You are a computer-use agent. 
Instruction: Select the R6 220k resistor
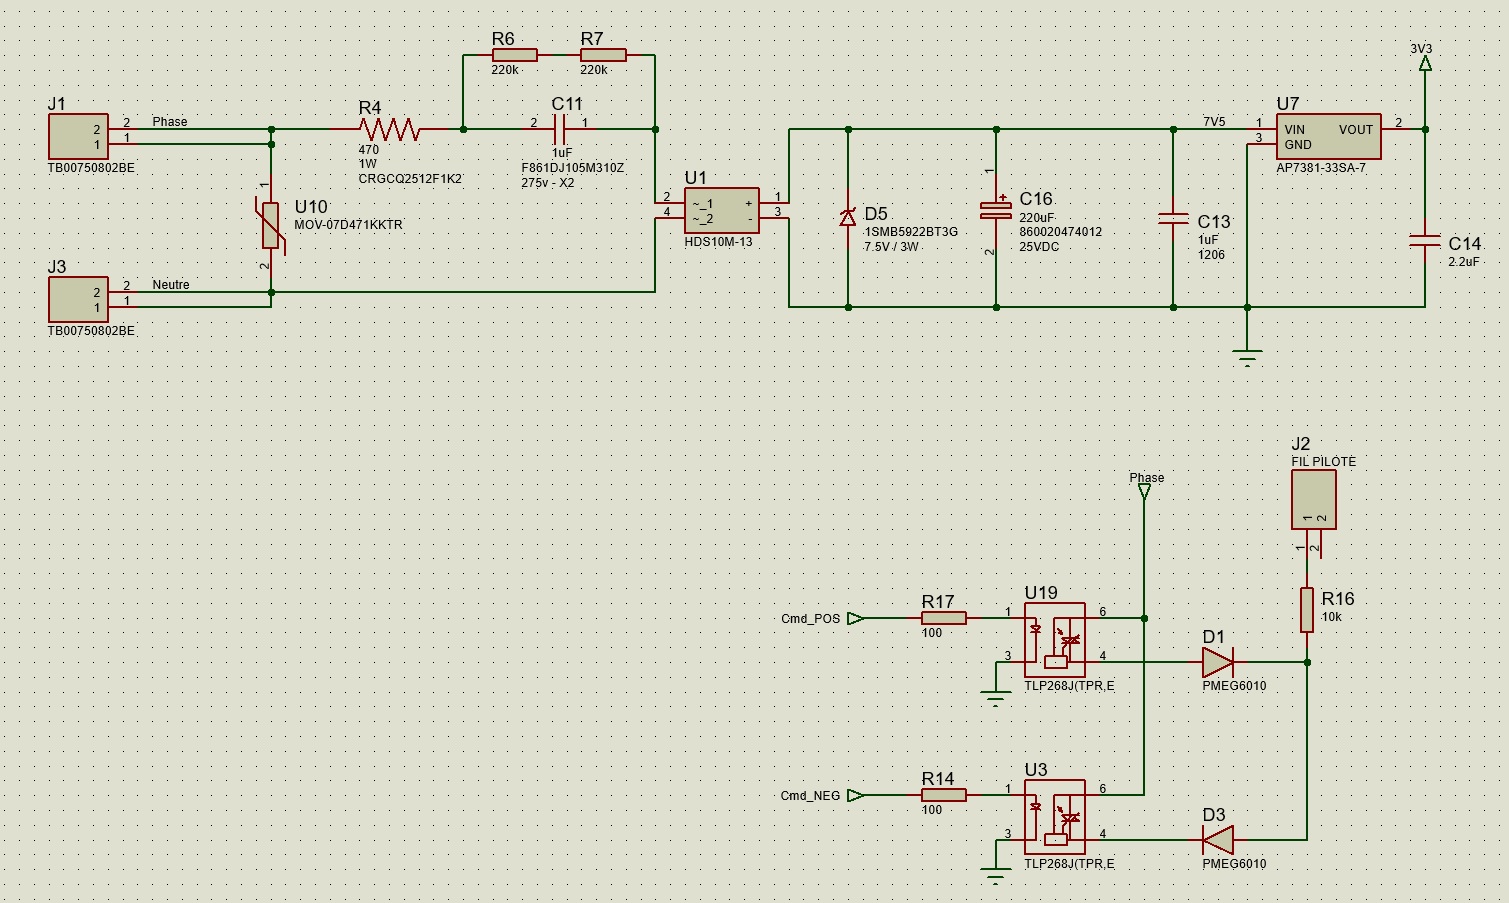point(513,55)
